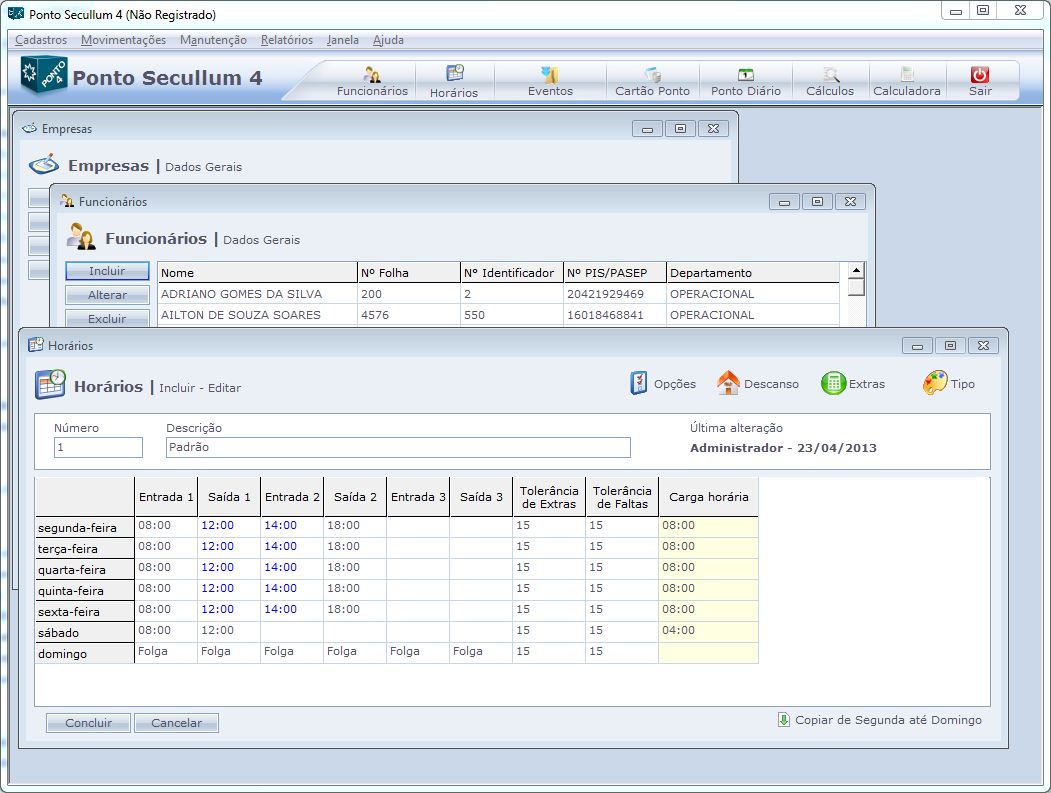This screenshot has height=793, width=1051.
Task: Click the Cancelar button
Action: coord(176,723)
